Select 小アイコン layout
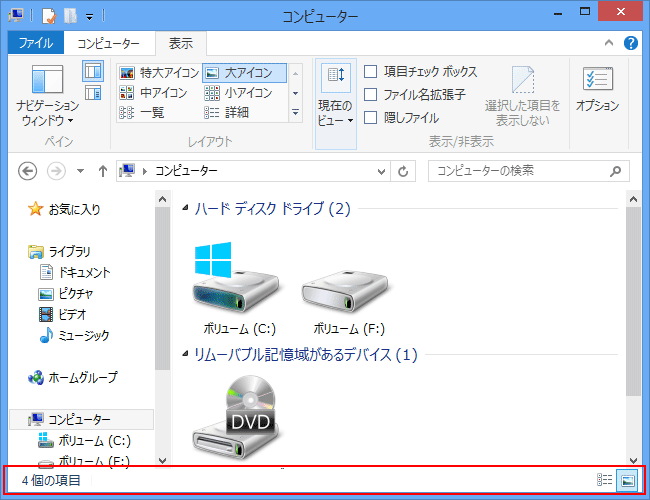The image size is (650, 500). (x=238, y=92)
